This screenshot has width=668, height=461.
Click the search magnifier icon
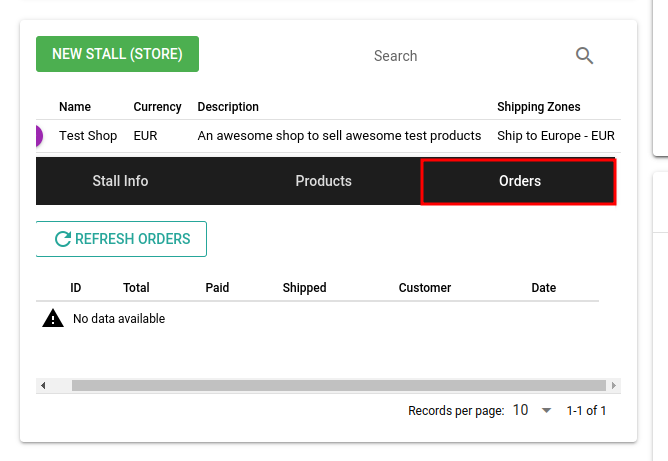[x=585, y=56]
